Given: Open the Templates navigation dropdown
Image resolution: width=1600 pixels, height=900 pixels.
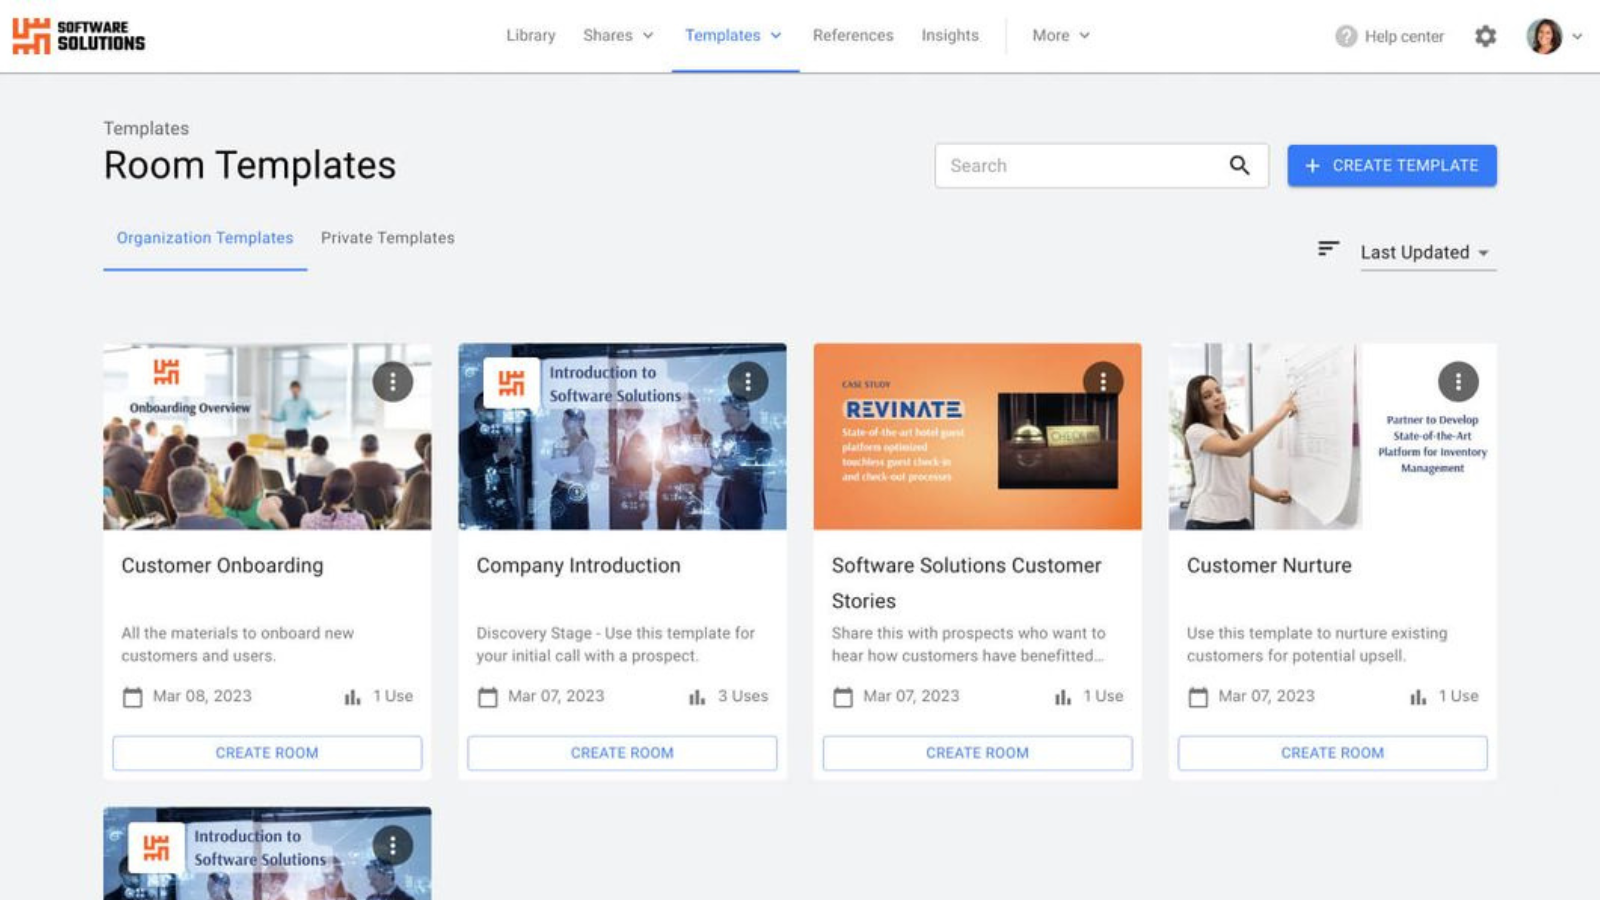Looking at the screenshot, I should click(x=734, y=35).
